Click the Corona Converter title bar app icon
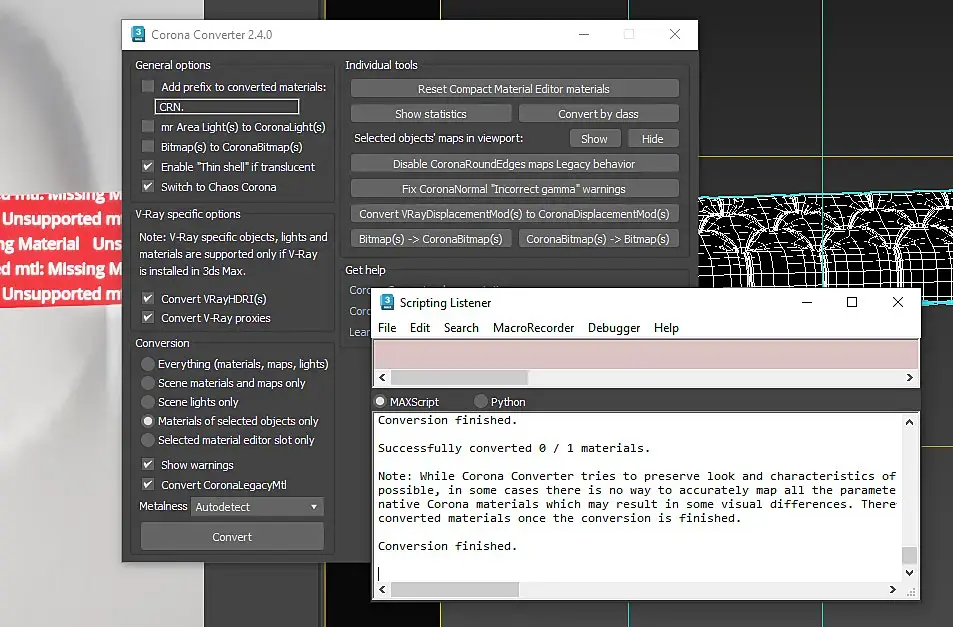Viewport: 953px width, 627px height. [x=138, y=34]
